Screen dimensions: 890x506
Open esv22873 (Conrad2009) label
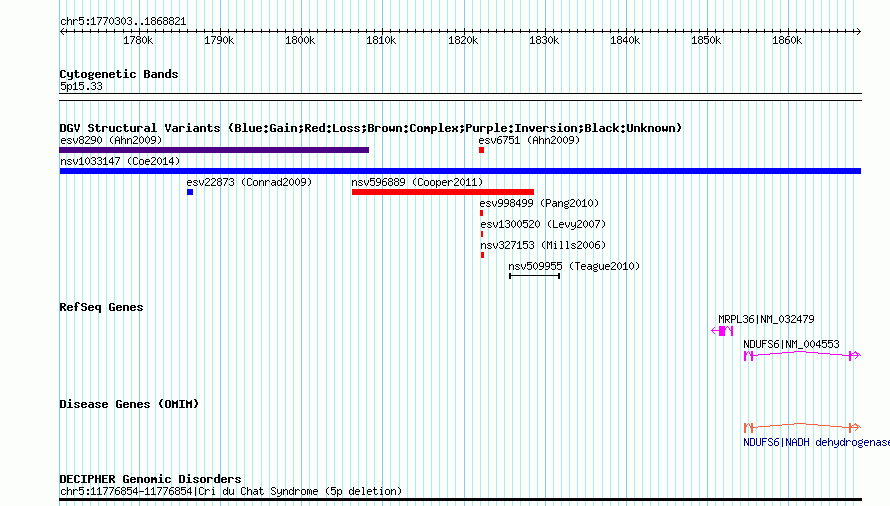(249, 182)
